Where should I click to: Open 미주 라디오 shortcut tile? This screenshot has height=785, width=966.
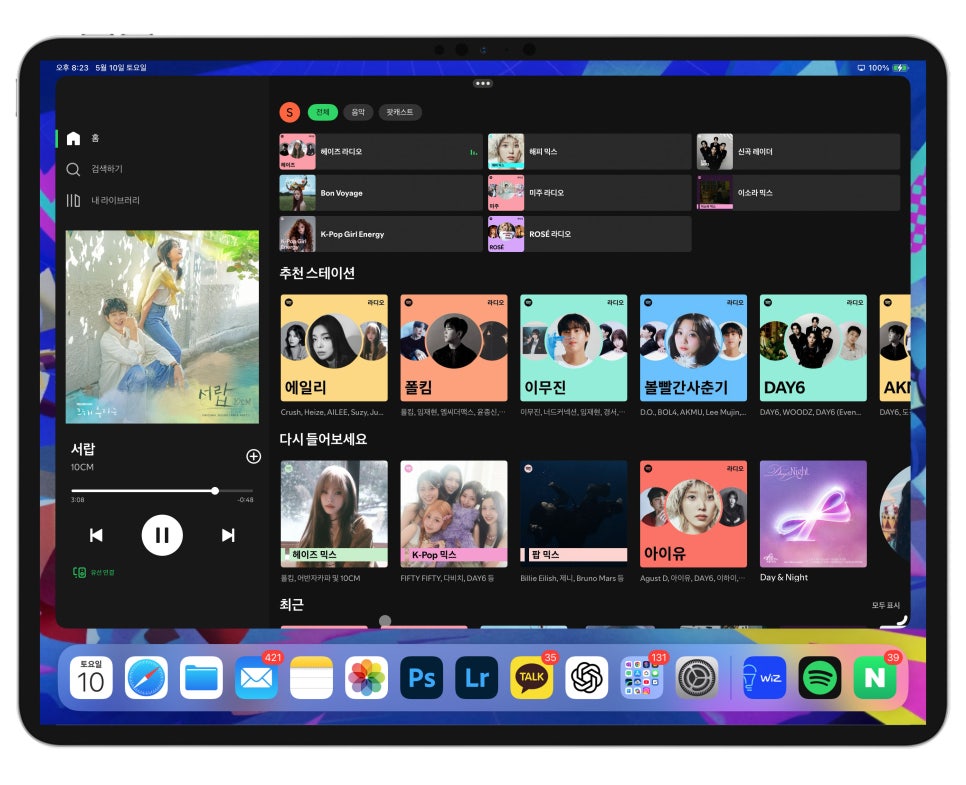[x=590, y=193]
